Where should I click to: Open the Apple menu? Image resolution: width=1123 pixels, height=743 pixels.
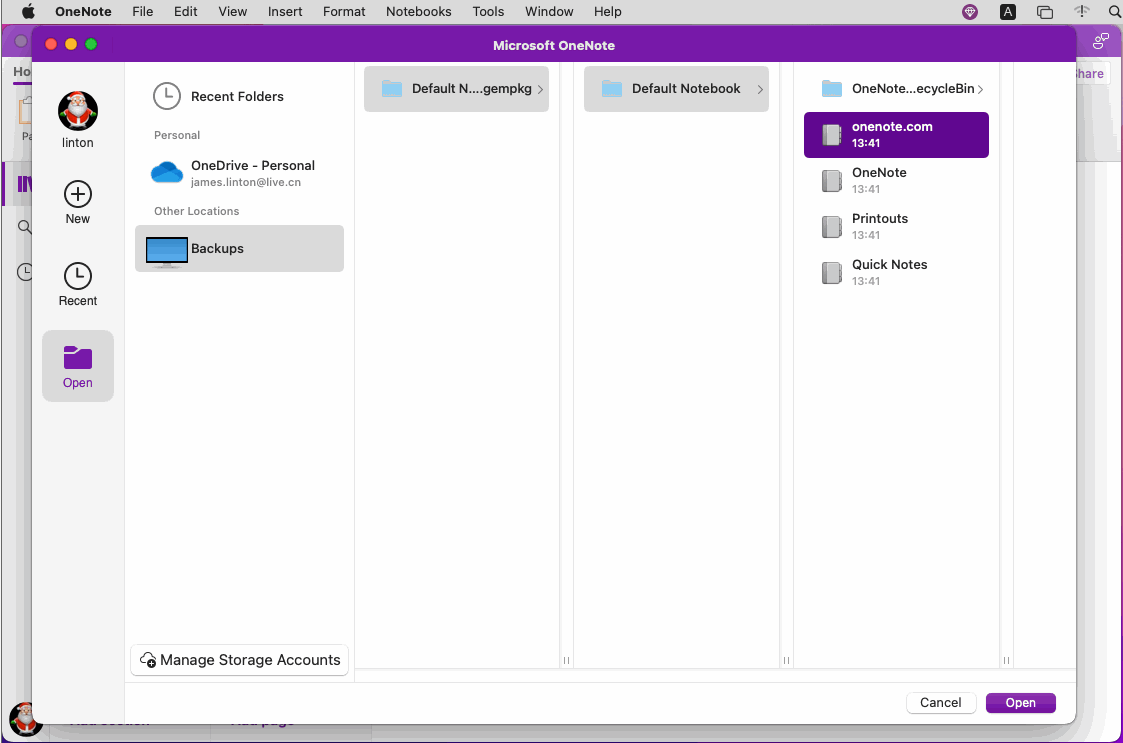pos(28,11)
